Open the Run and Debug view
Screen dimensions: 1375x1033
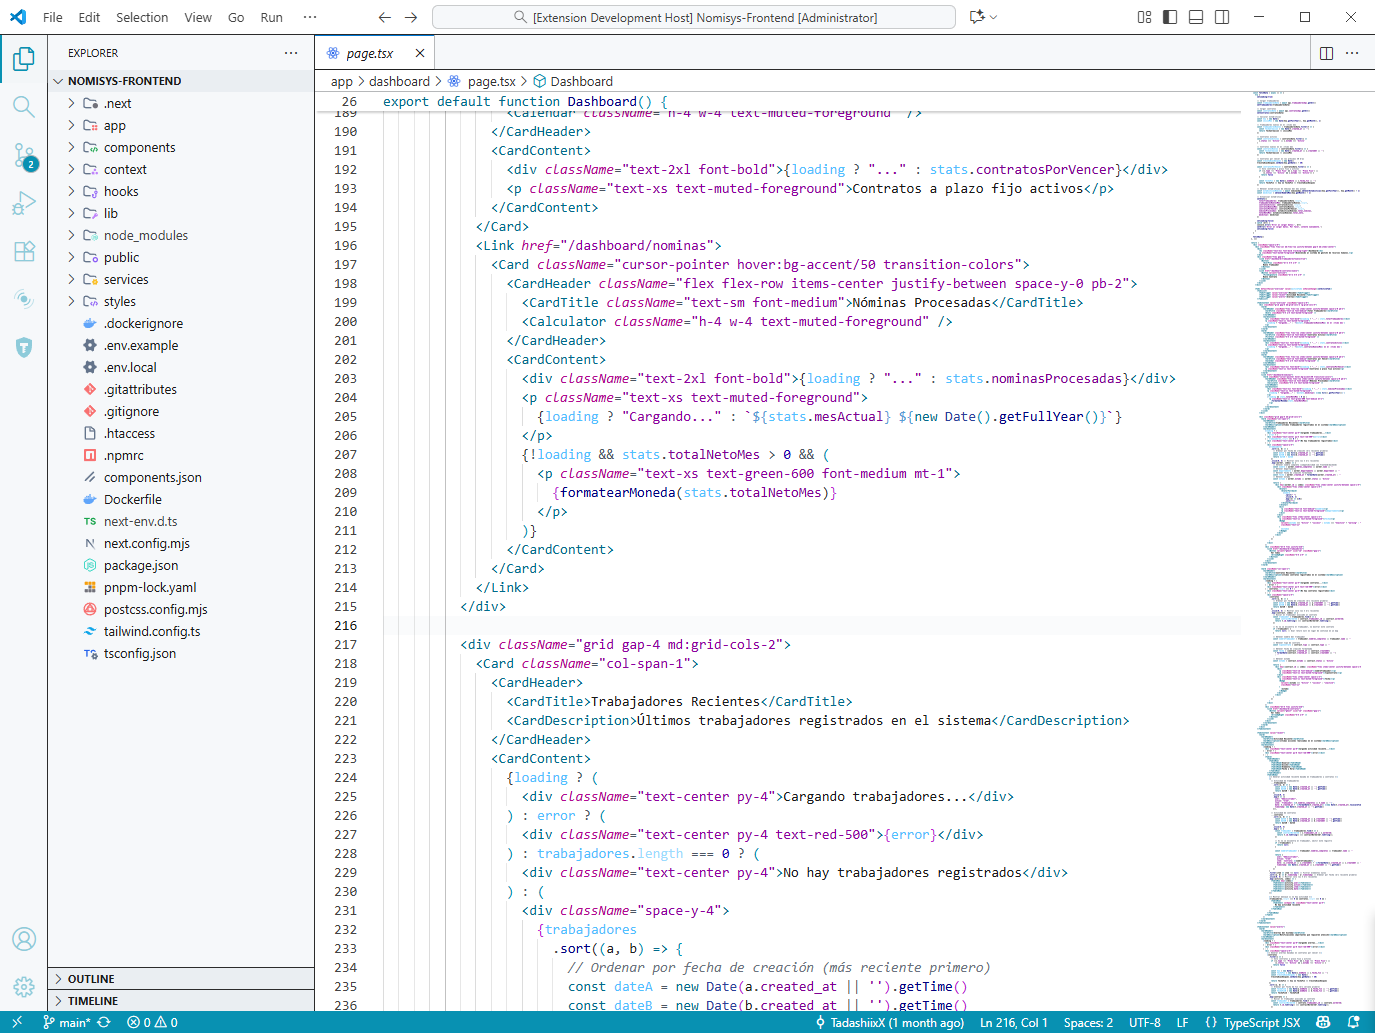[x=24, y=203]
